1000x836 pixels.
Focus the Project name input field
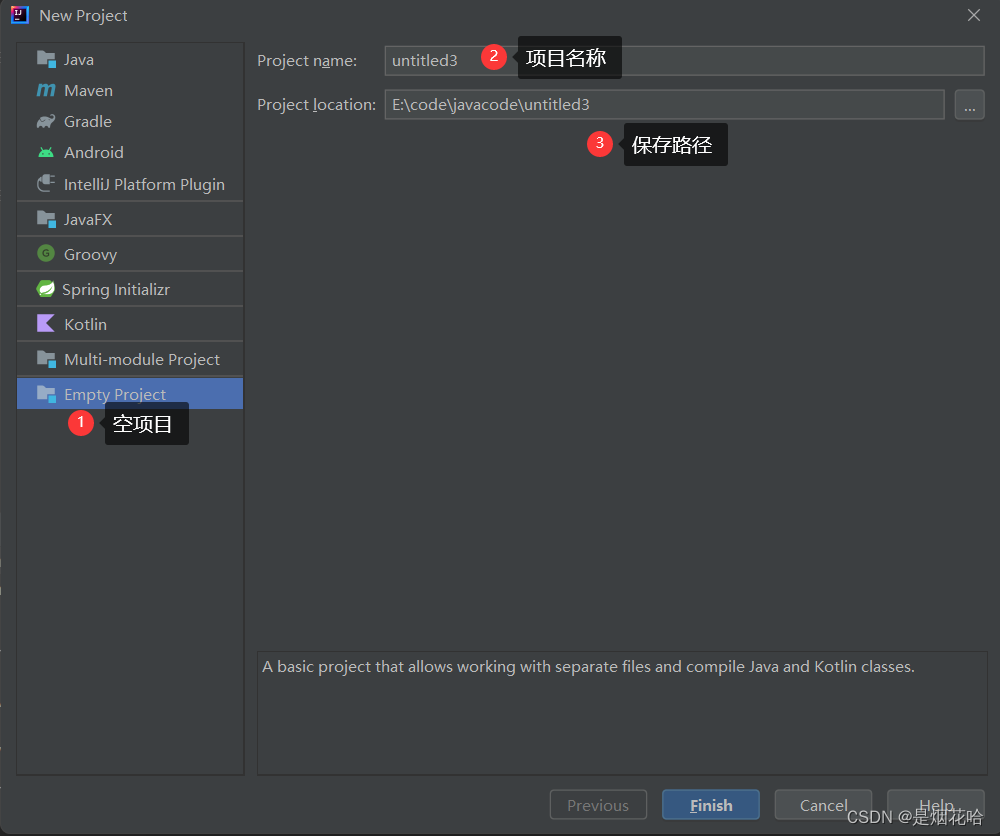(684, 61)
